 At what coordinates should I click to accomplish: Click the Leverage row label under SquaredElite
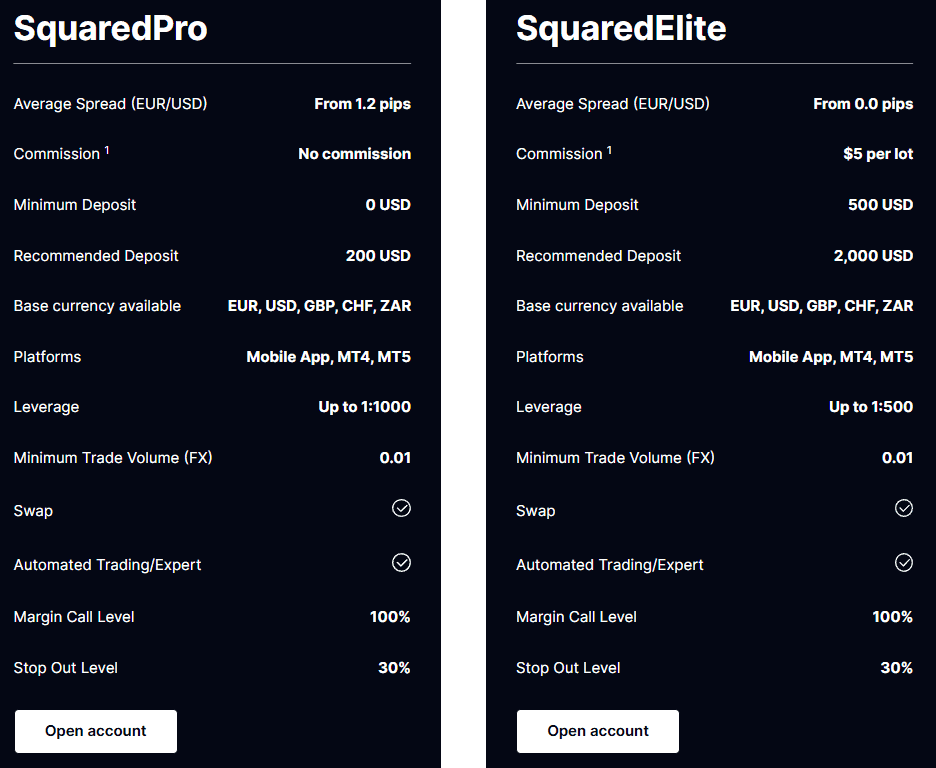tap(548, 406)
